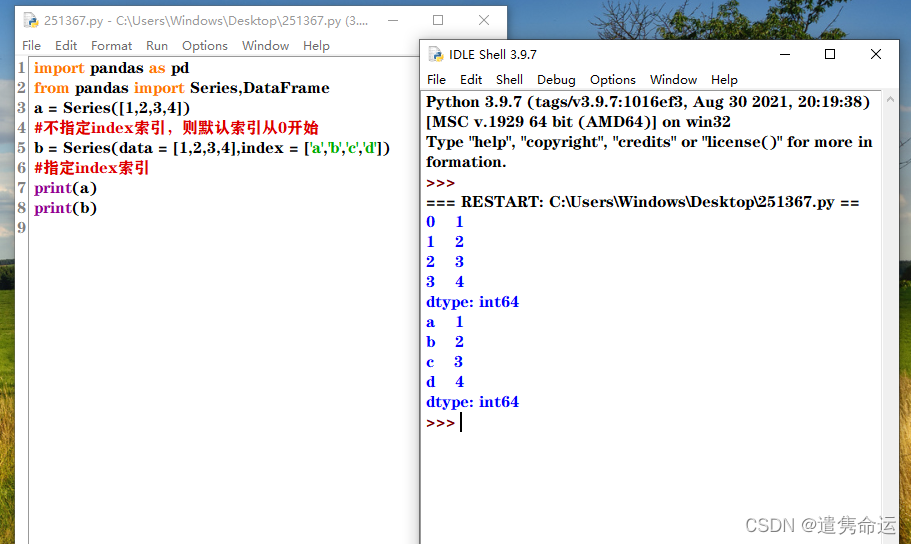The image size is (911, 544).
Task: Open File menu in IDLE Shell
Action: coord(436,80)
